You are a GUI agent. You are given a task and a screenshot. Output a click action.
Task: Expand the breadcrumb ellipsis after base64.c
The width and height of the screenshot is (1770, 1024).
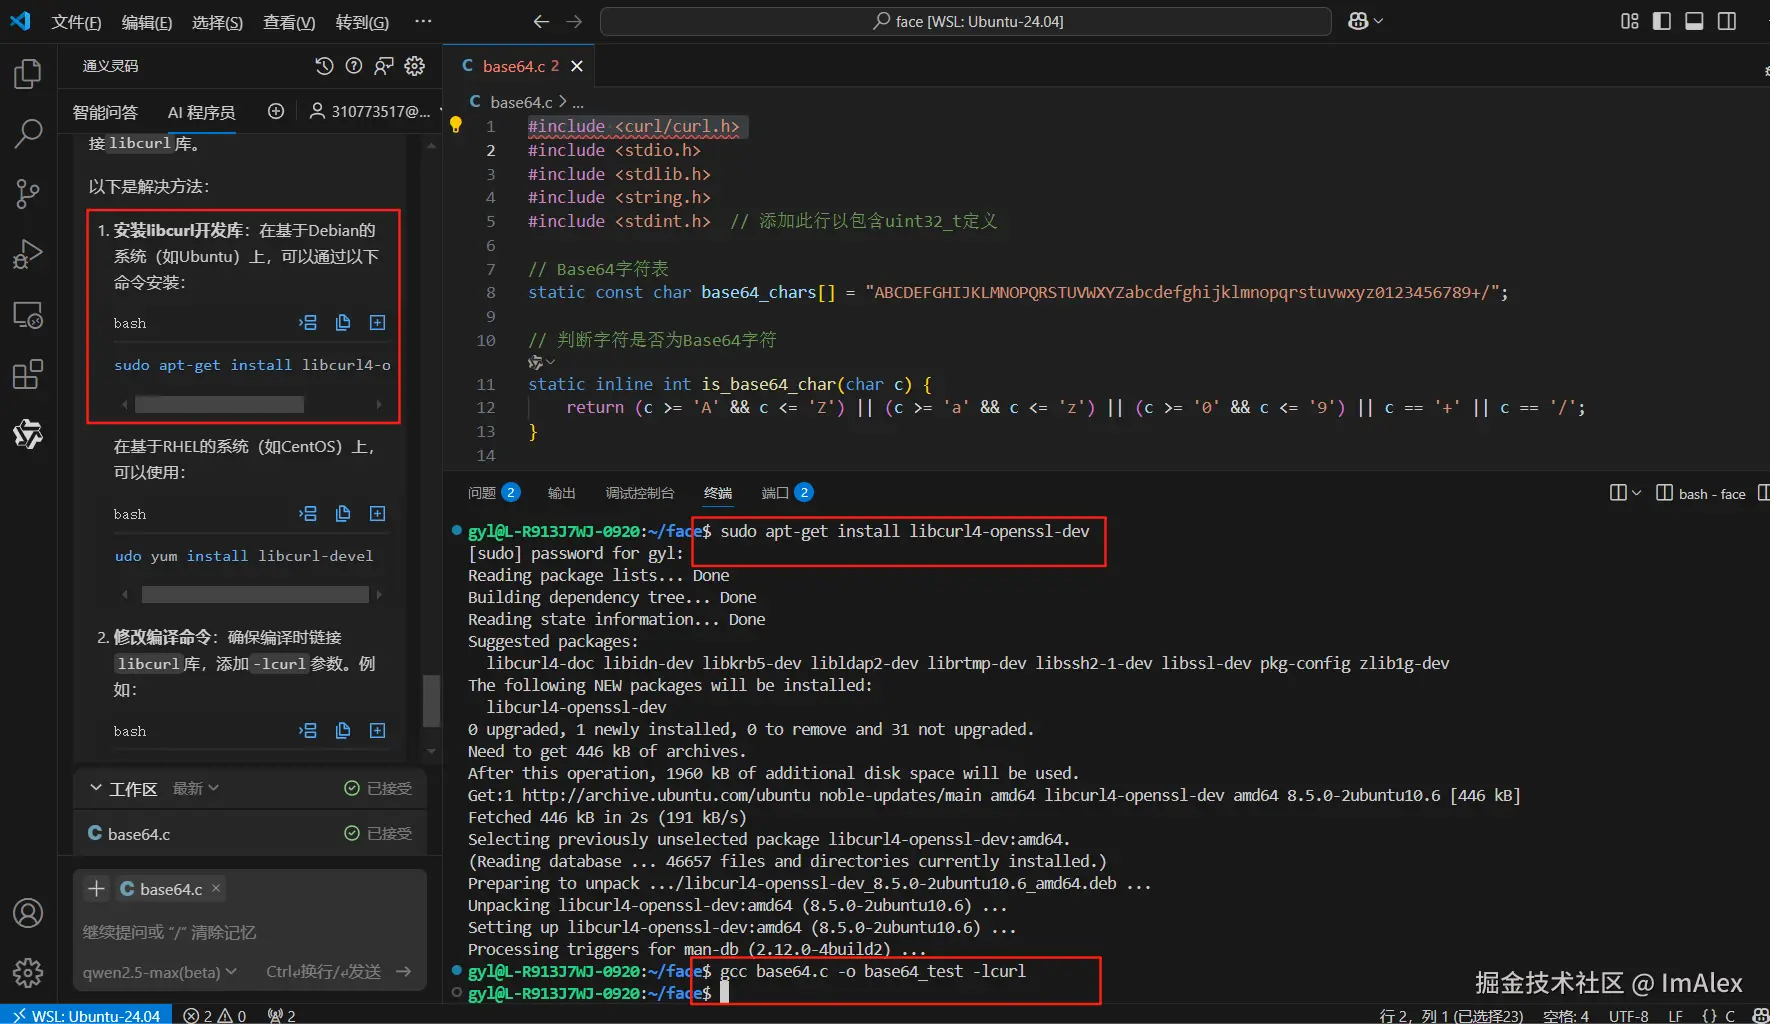[x=578, y=102]
